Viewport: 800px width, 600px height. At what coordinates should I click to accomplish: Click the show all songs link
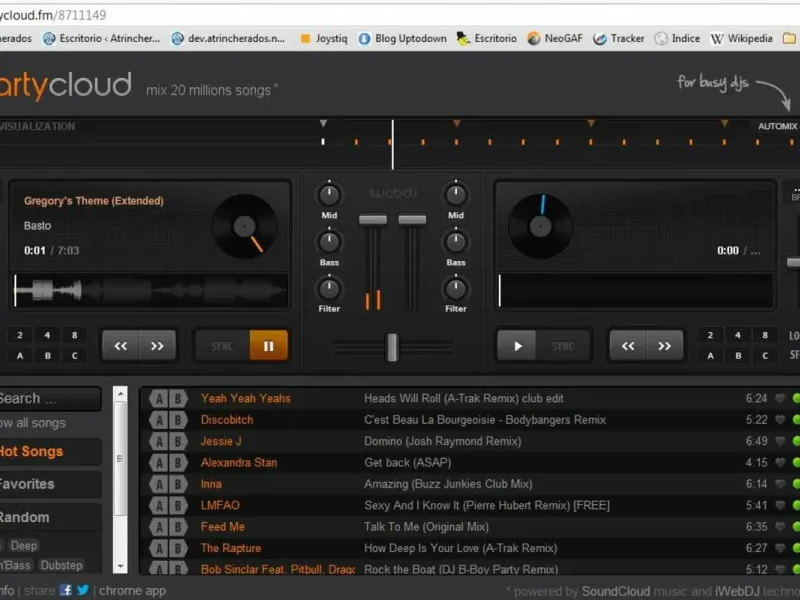point(33,423)
